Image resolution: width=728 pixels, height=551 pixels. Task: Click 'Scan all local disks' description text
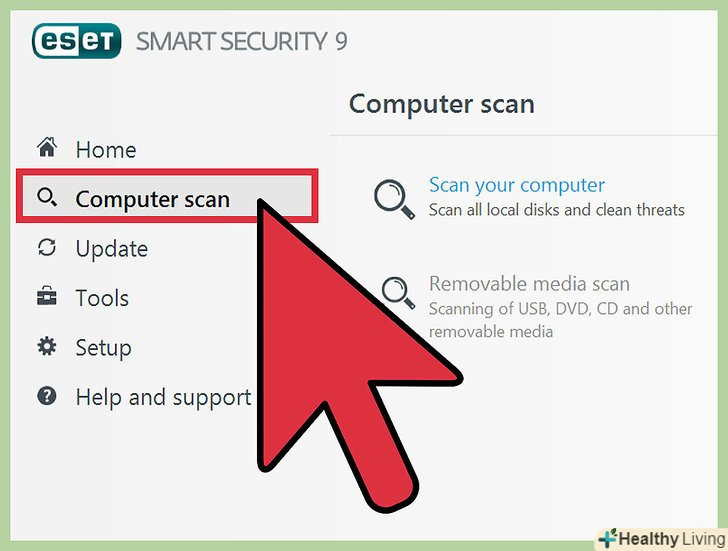pyautogui.click(x=557, y=210)
